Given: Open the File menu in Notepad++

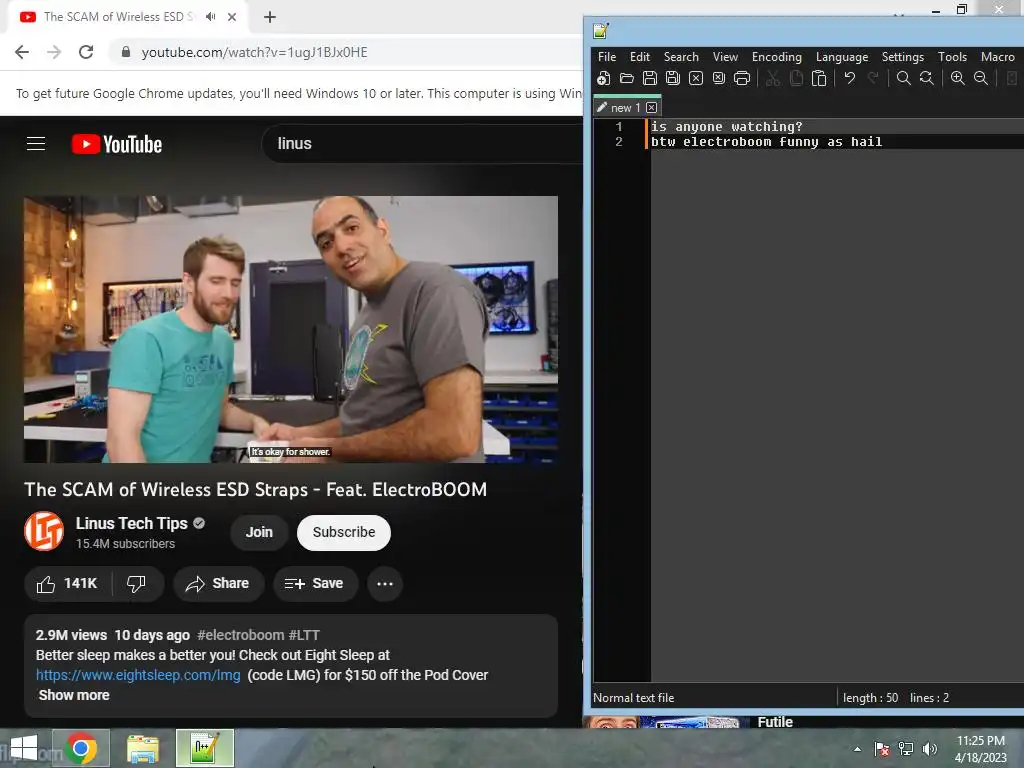Looking at the screenshot, I should (x=607, y=57).
